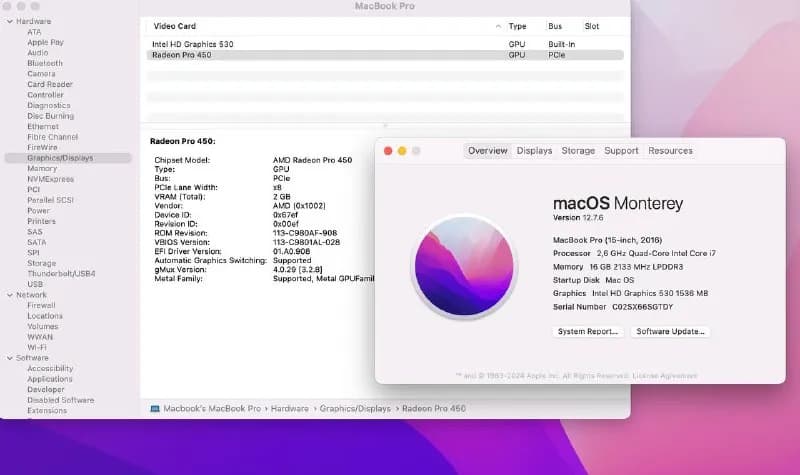
Task: Minimize the About This Mac window
Action: point(402,151)
